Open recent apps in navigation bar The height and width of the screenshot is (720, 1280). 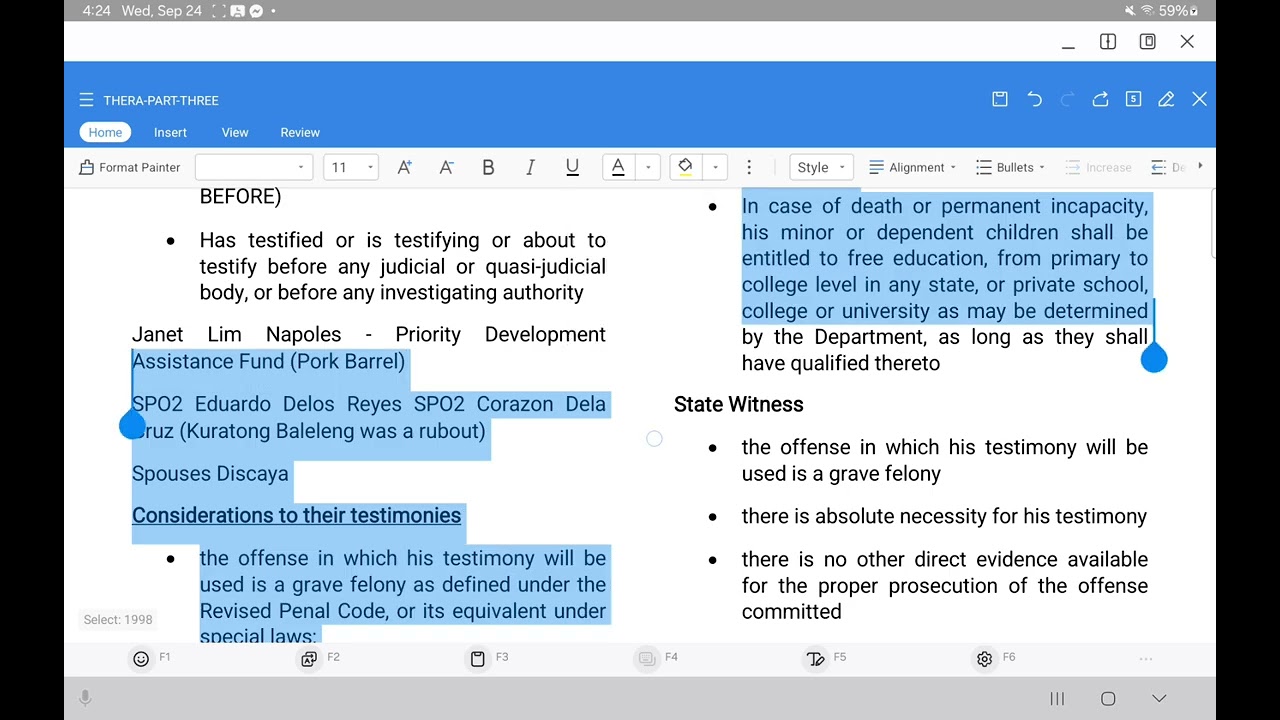pos(1057,699)
